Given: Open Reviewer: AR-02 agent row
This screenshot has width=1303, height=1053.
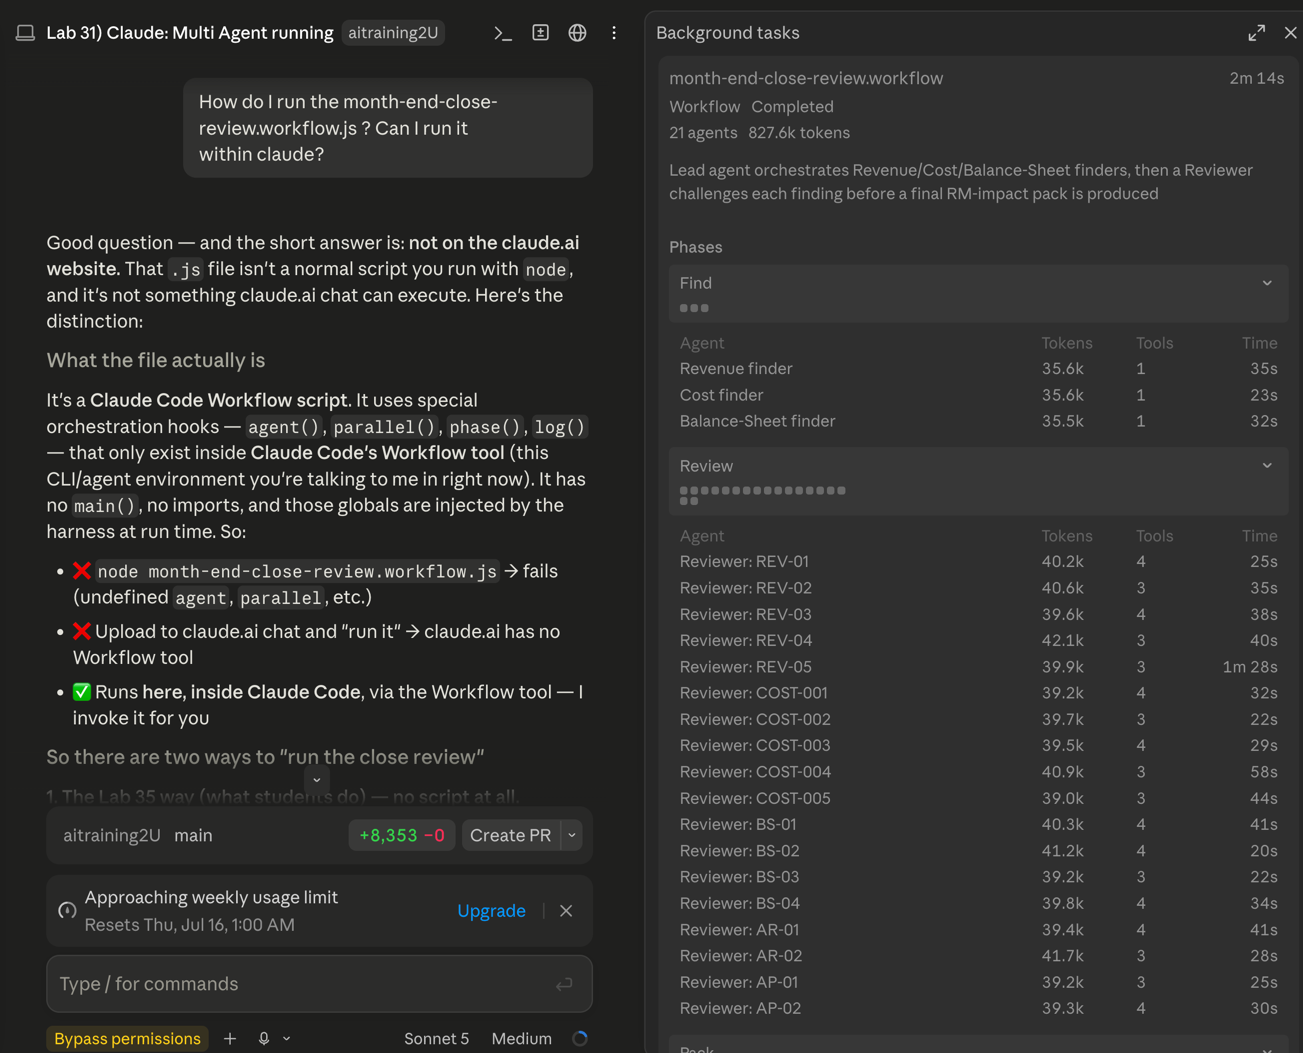Looking at the screenshot, I should [x=978, y=956].
